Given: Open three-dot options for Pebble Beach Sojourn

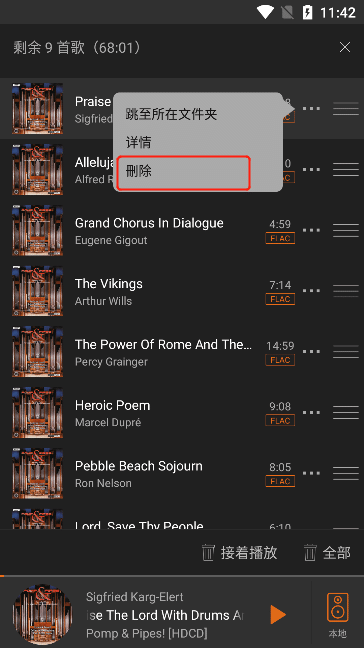Looking at the screenshot, I should click(x=311, y=473).
